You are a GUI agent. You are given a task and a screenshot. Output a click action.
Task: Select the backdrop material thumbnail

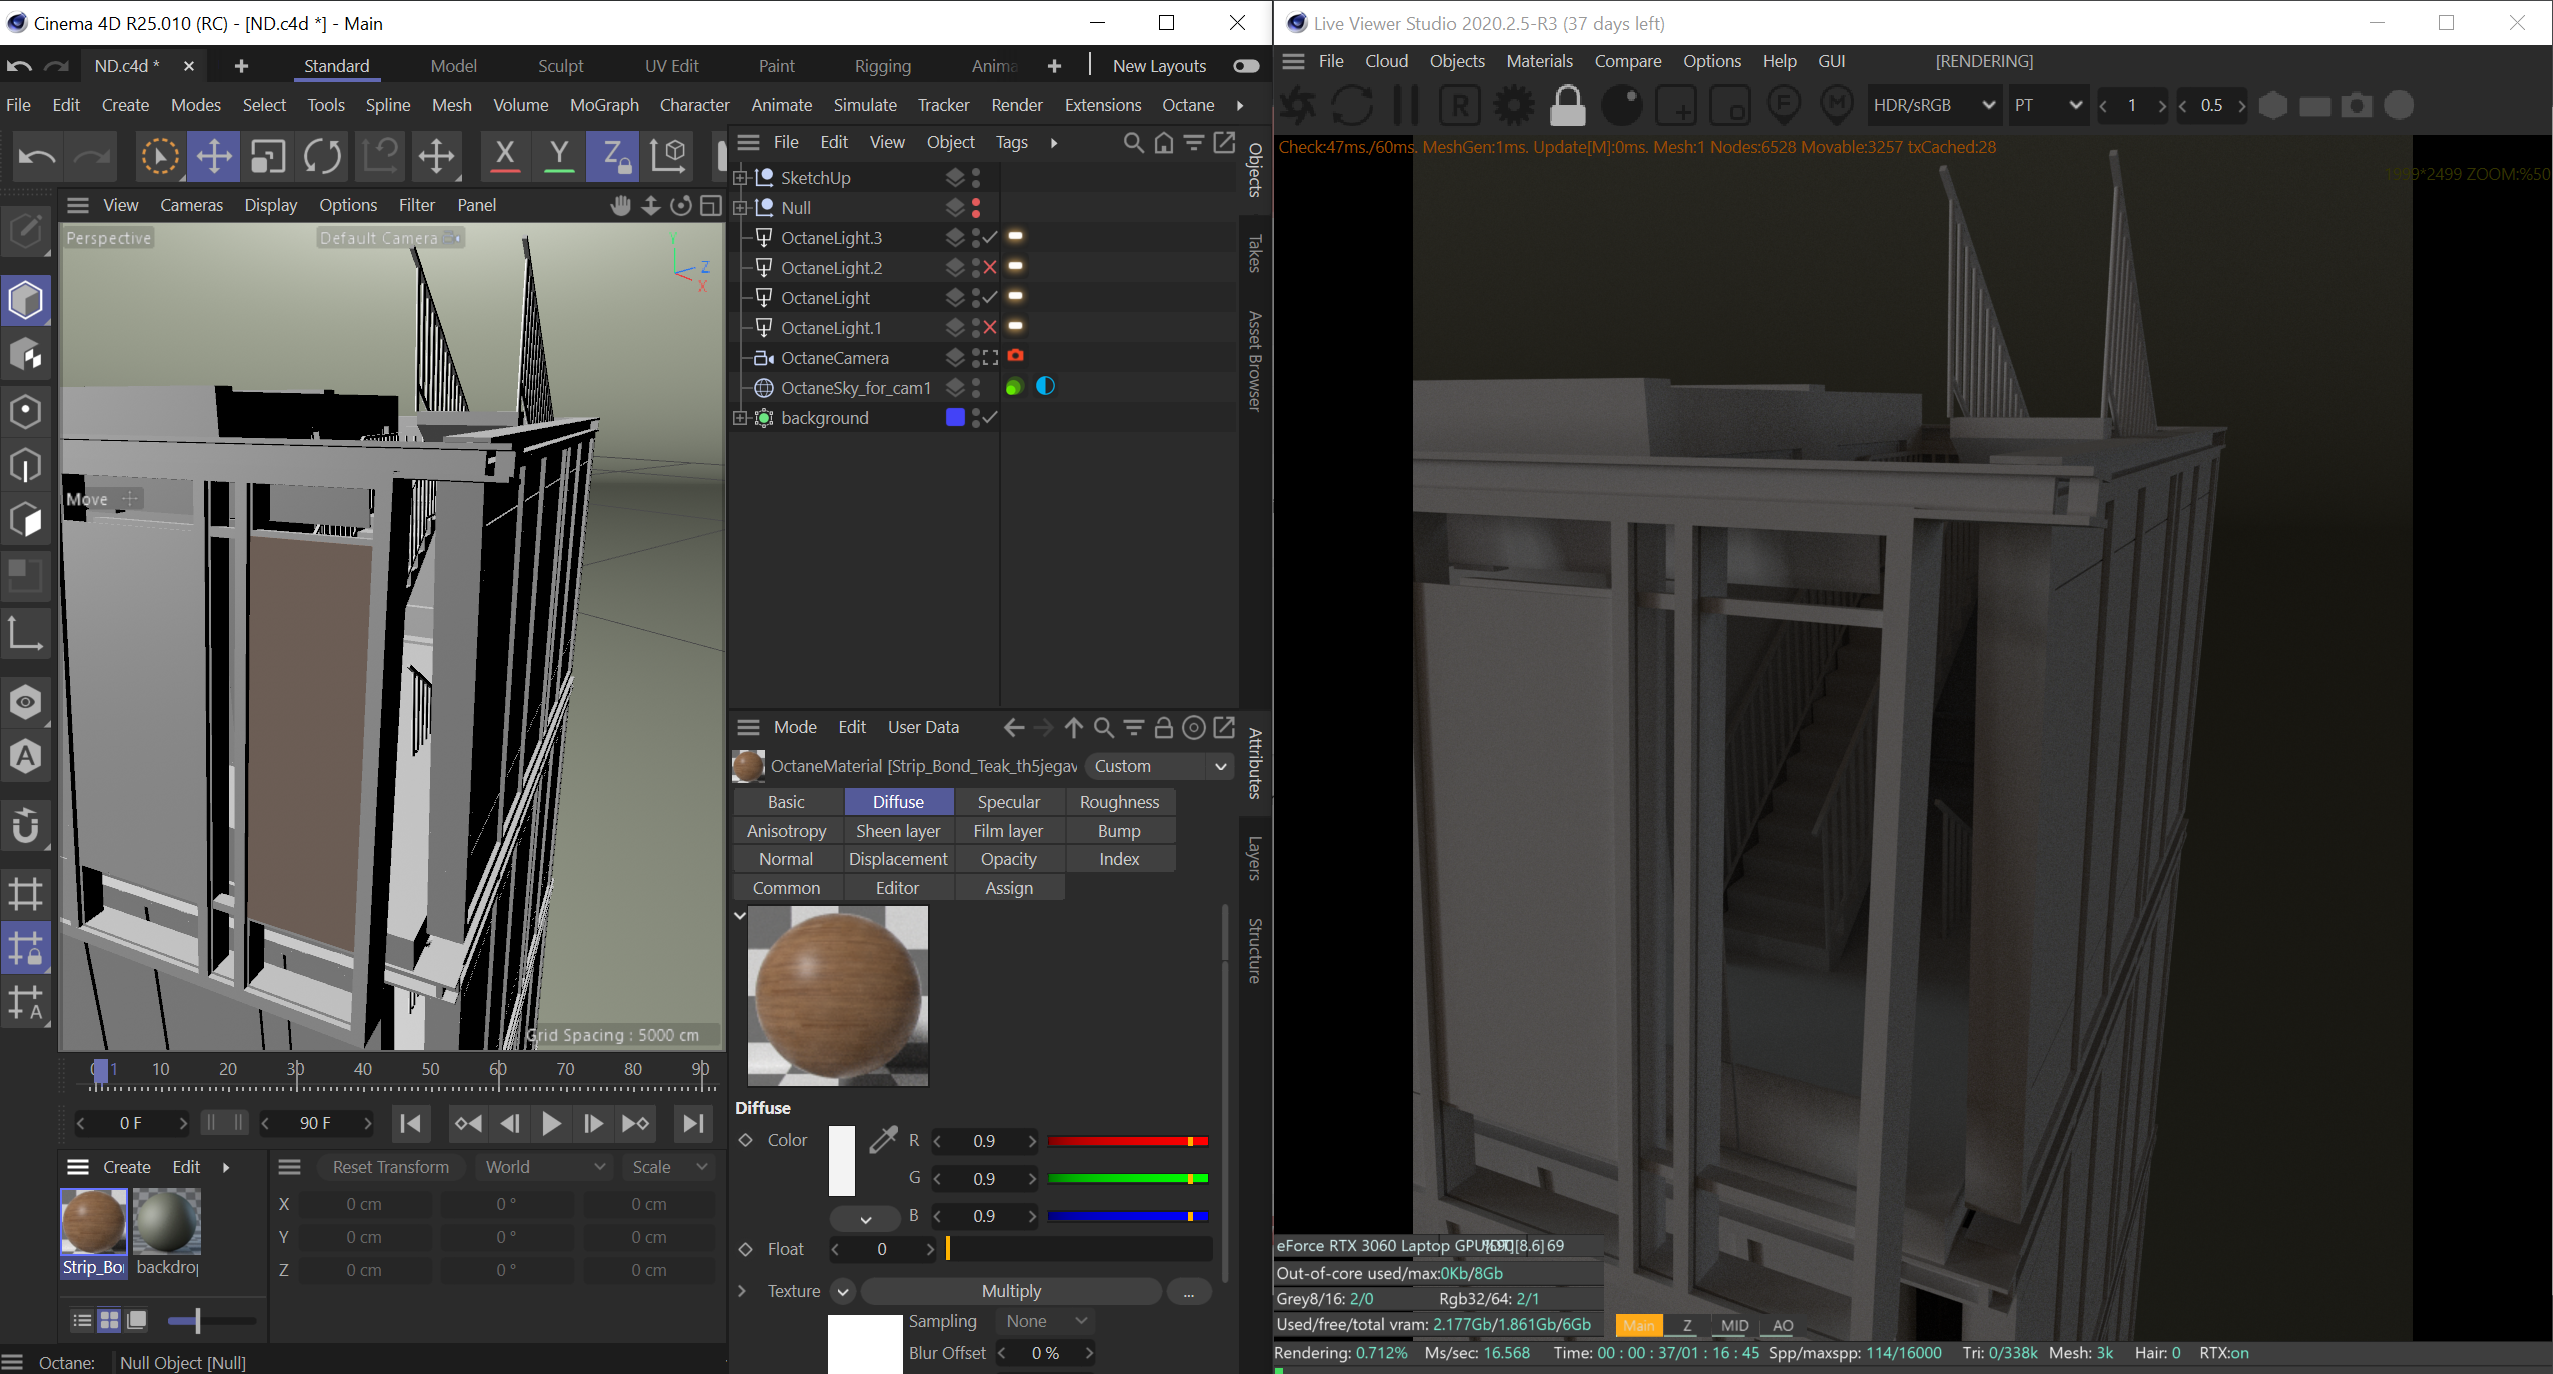click(x=167, y=1222)
